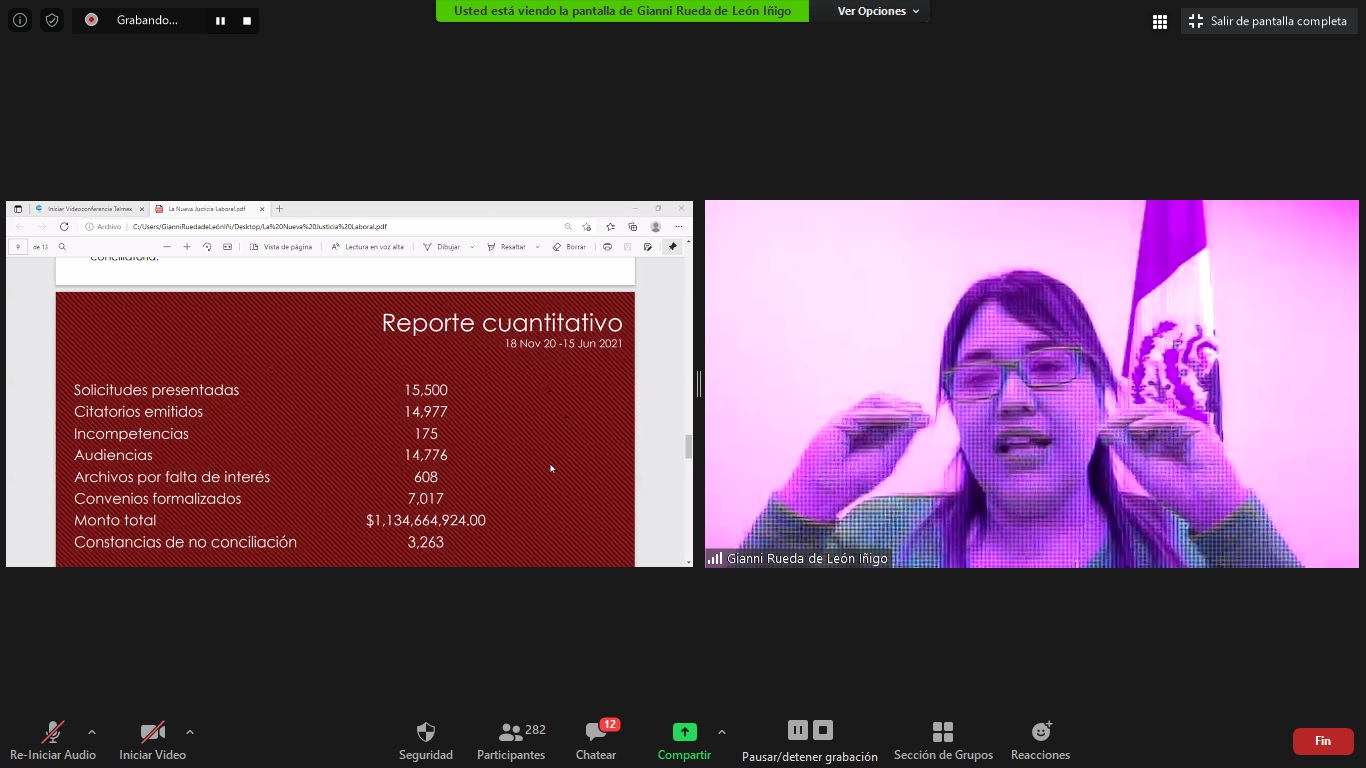Open the browser Favorites list icon
This screenshot has height=768, width=1366.
point(610,227)
